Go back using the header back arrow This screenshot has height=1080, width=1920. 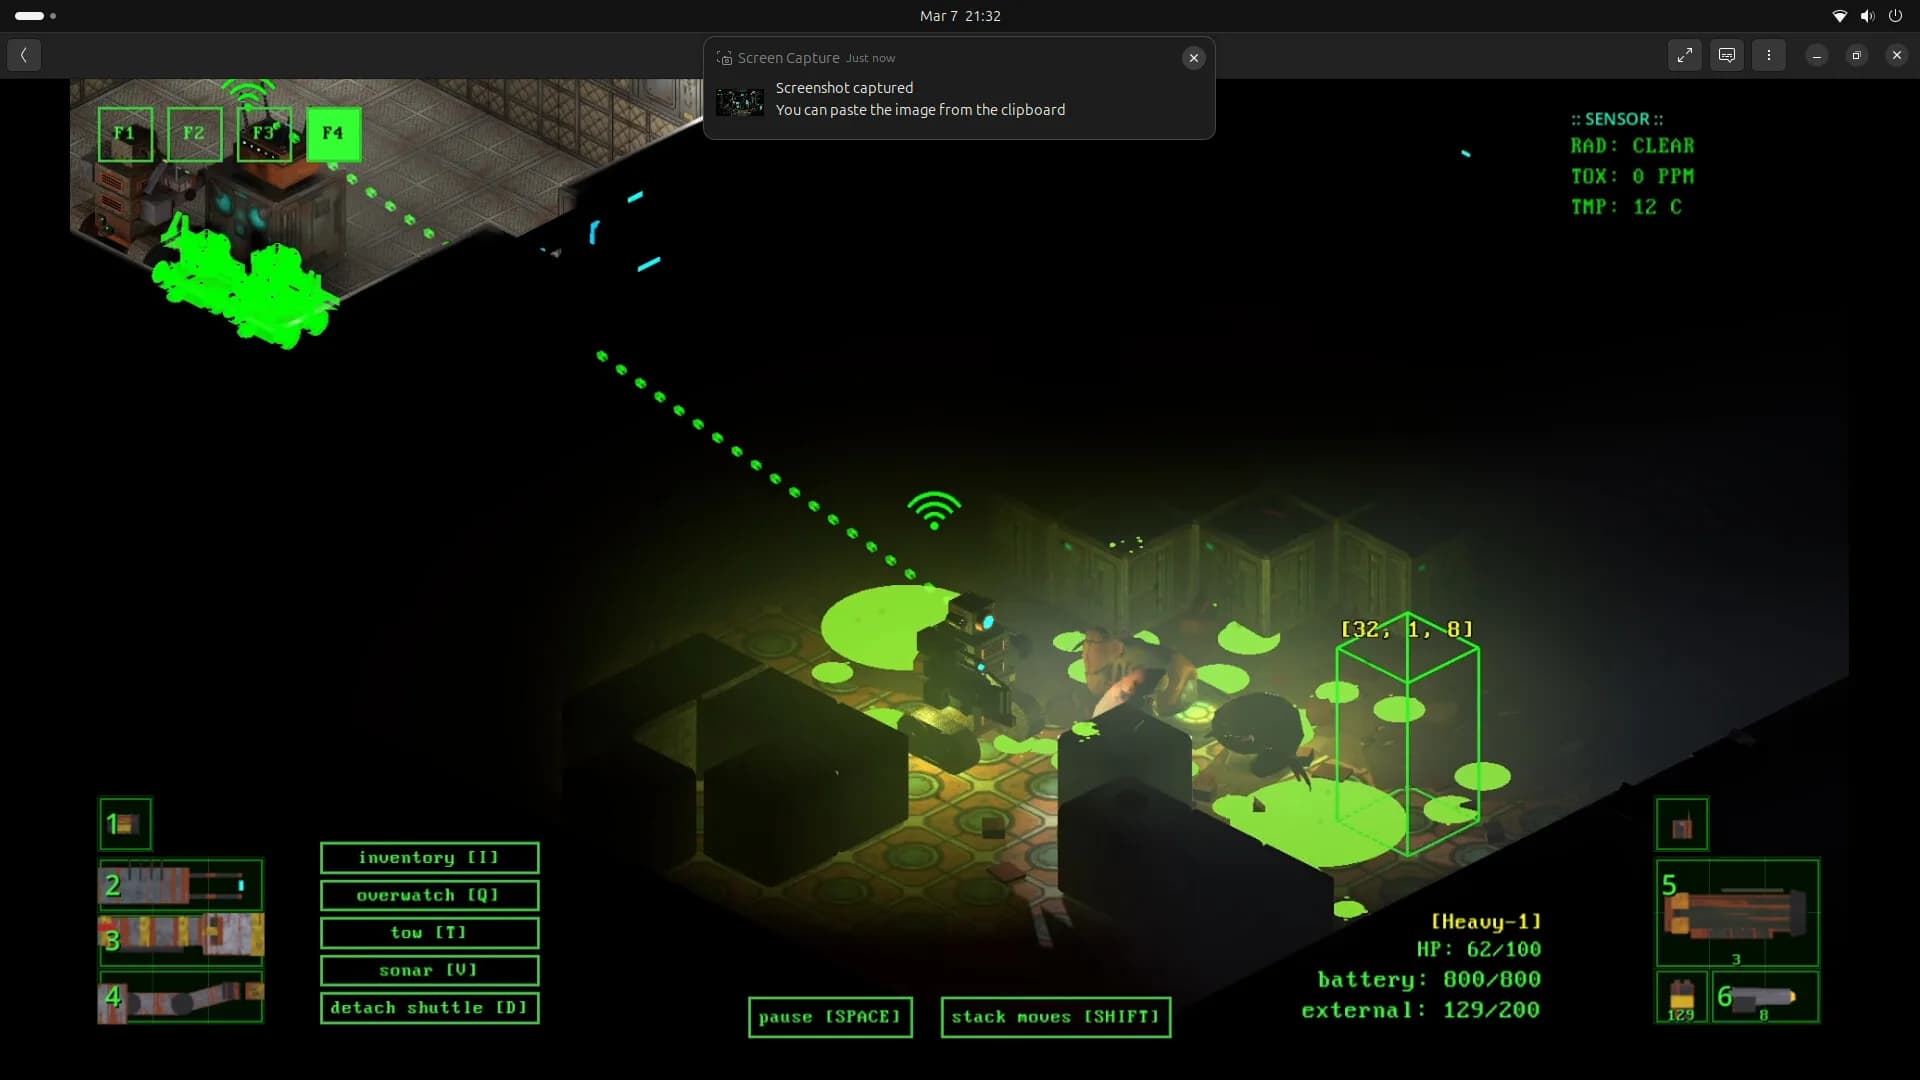click(24, 55)
